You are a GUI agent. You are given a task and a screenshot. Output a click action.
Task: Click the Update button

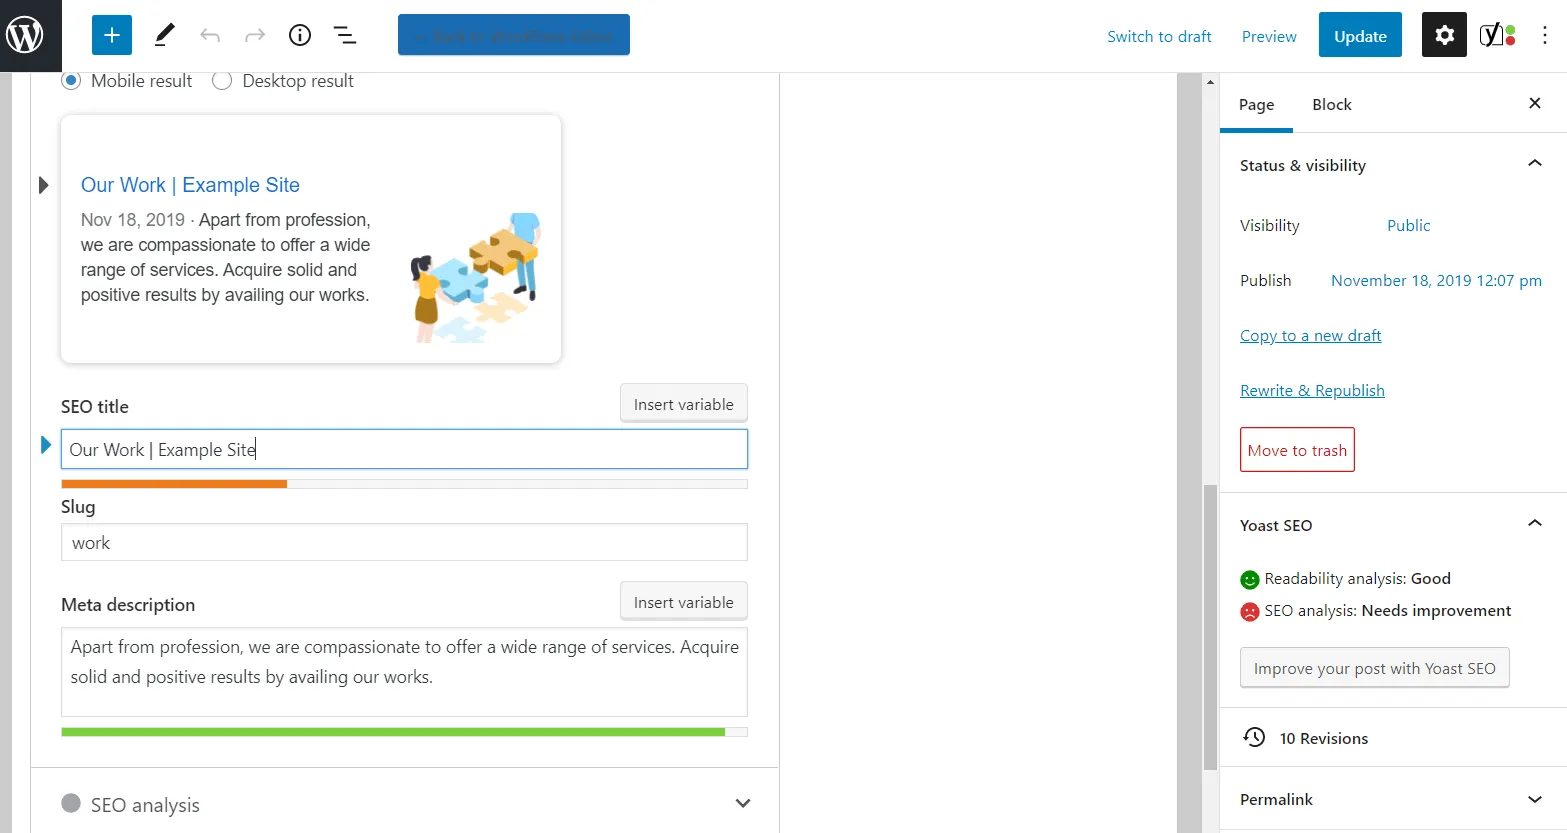tap(1360, 36)
